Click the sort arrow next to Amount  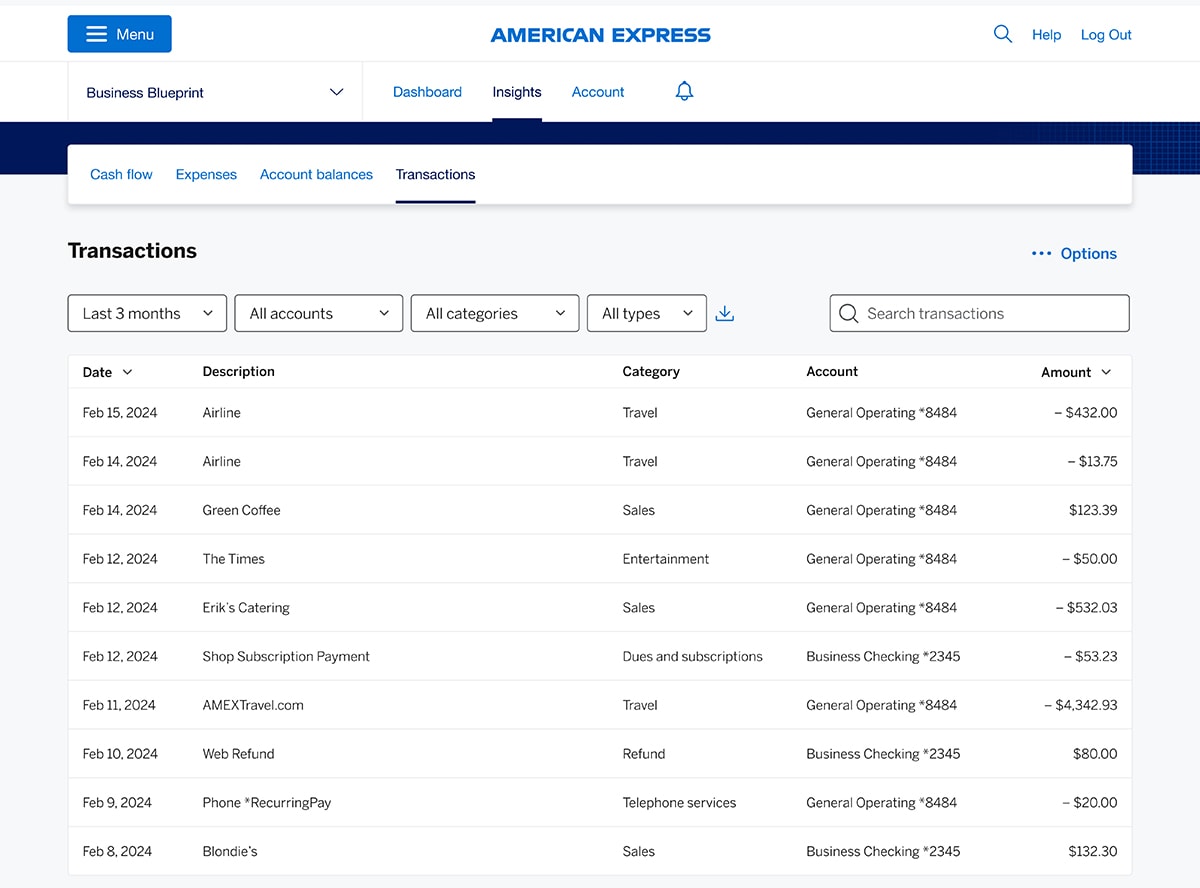click(1106, 372)
